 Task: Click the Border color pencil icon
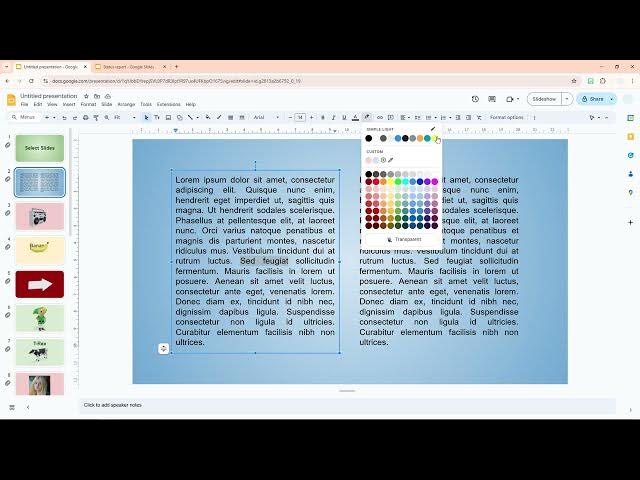click(x=219, y=118)
